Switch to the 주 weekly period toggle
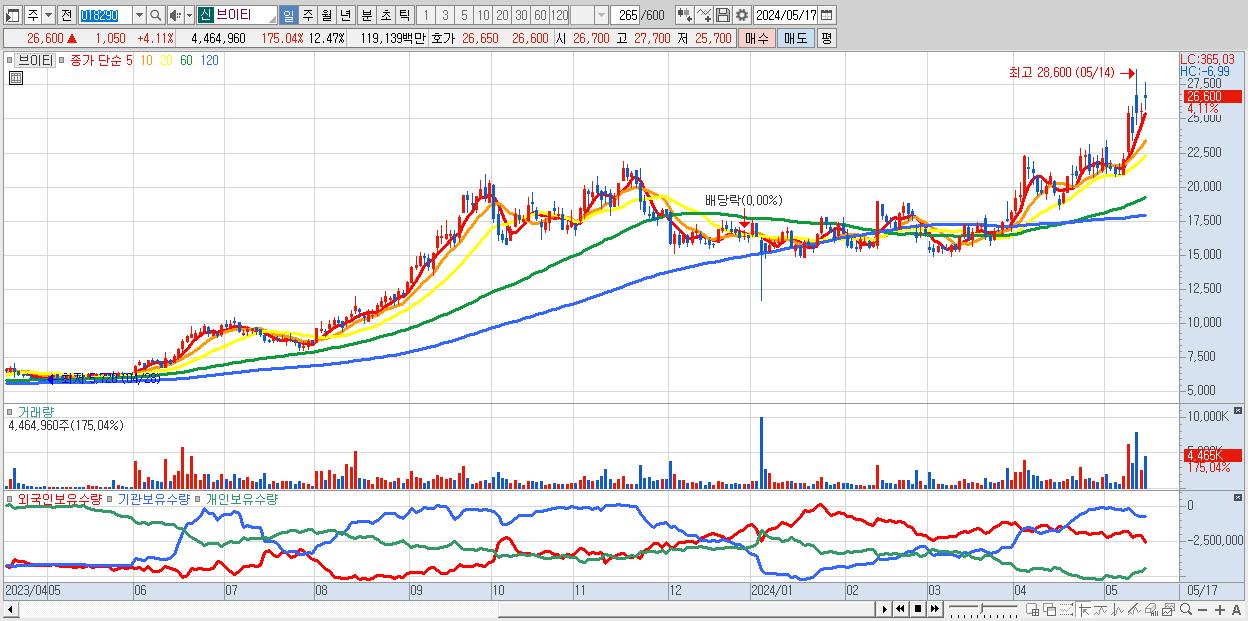This screenshot has height=621, width=1248. coord(307,15)
